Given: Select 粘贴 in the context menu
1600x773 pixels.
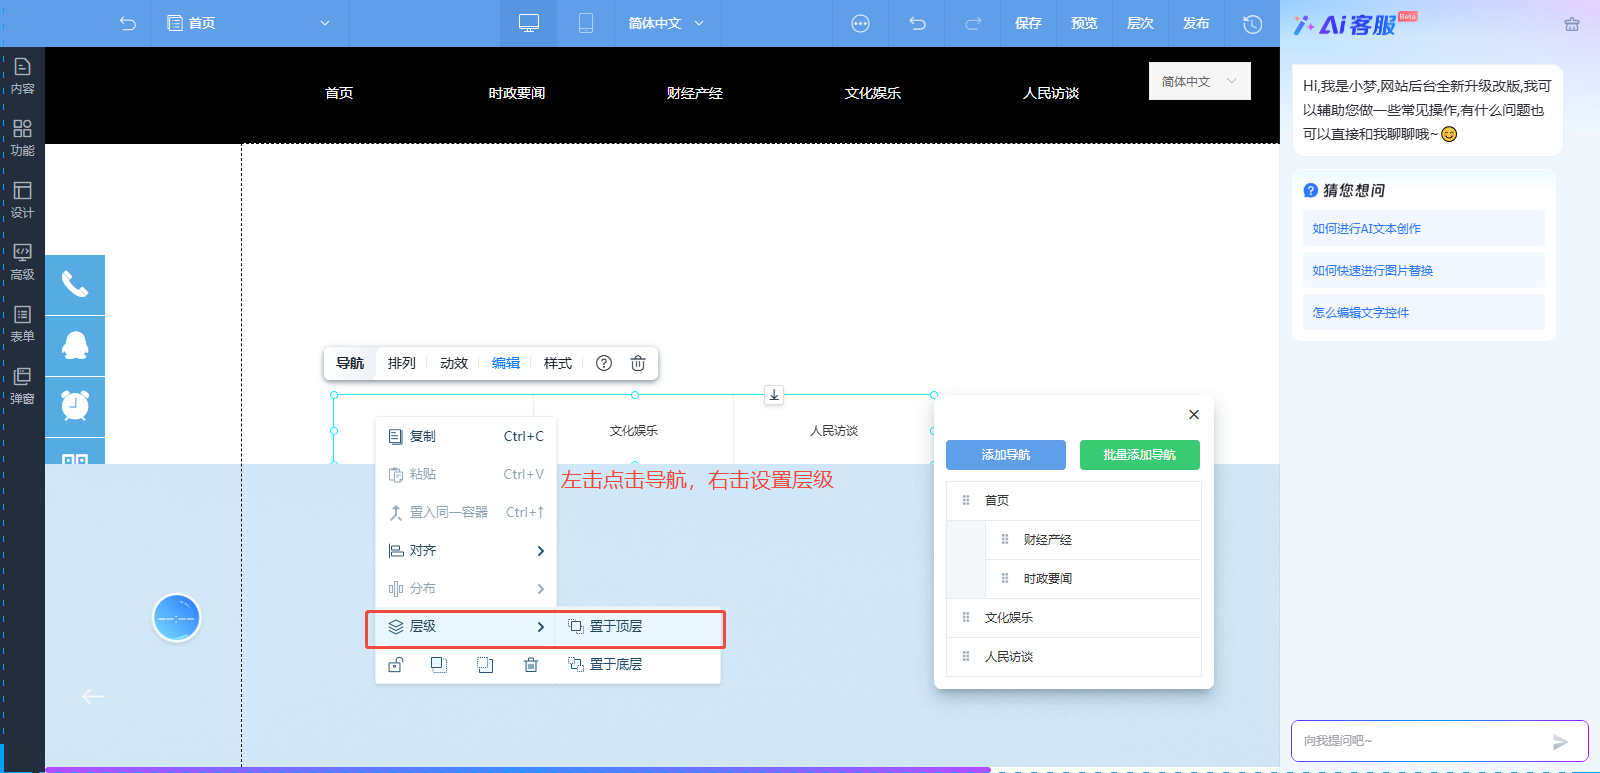Looking at the screenshot, I should tap(466, 474).
